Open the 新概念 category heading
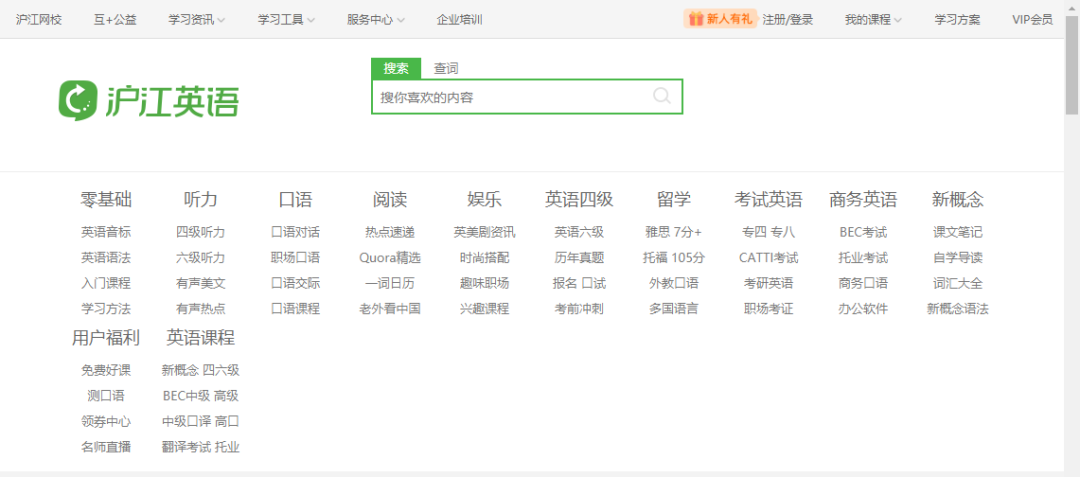 click(x=958, y=200)
